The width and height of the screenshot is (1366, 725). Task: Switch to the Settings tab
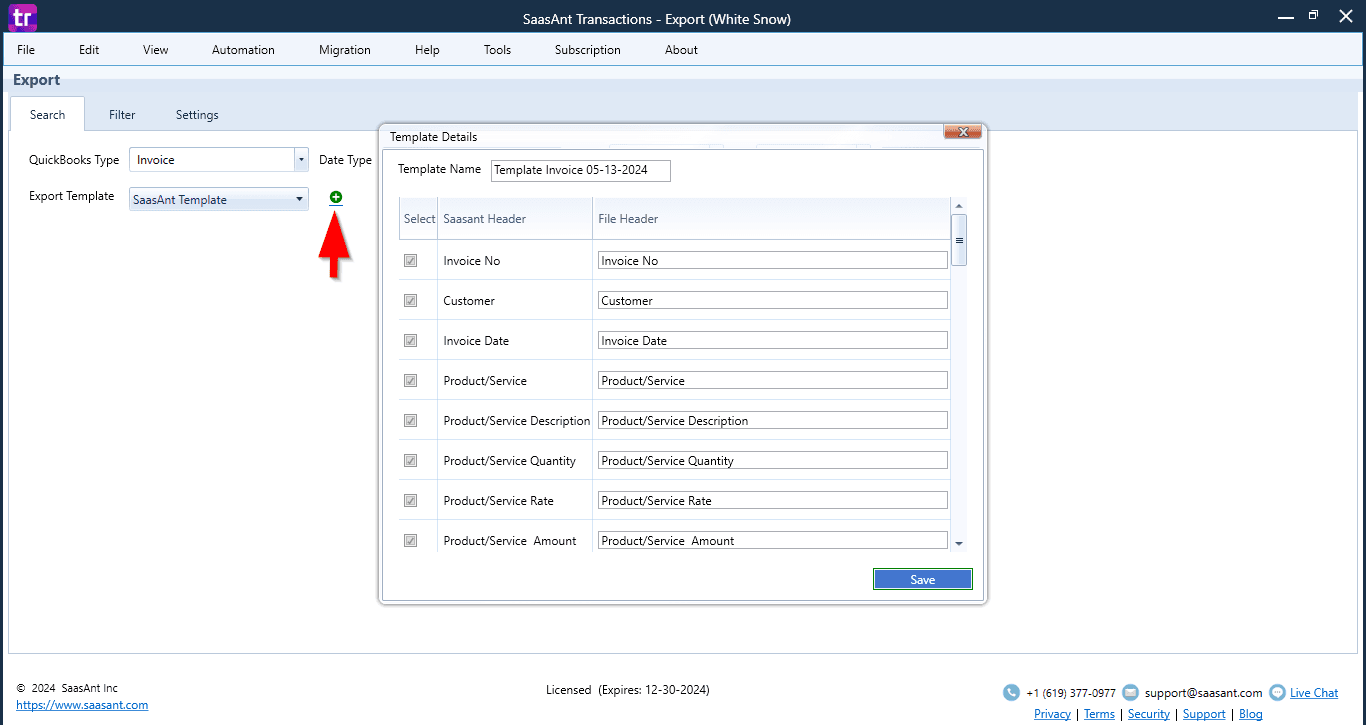pyautogui.click(x=197, y=114)
